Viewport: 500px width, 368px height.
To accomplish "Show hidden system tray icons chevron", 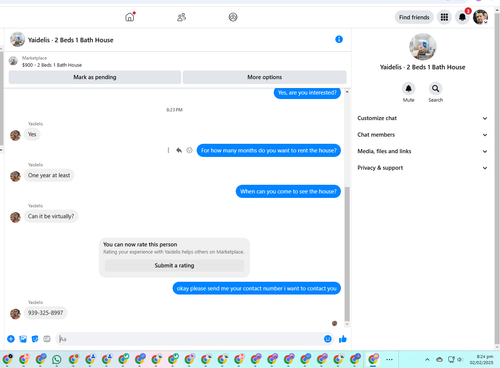I will (427, 359).
